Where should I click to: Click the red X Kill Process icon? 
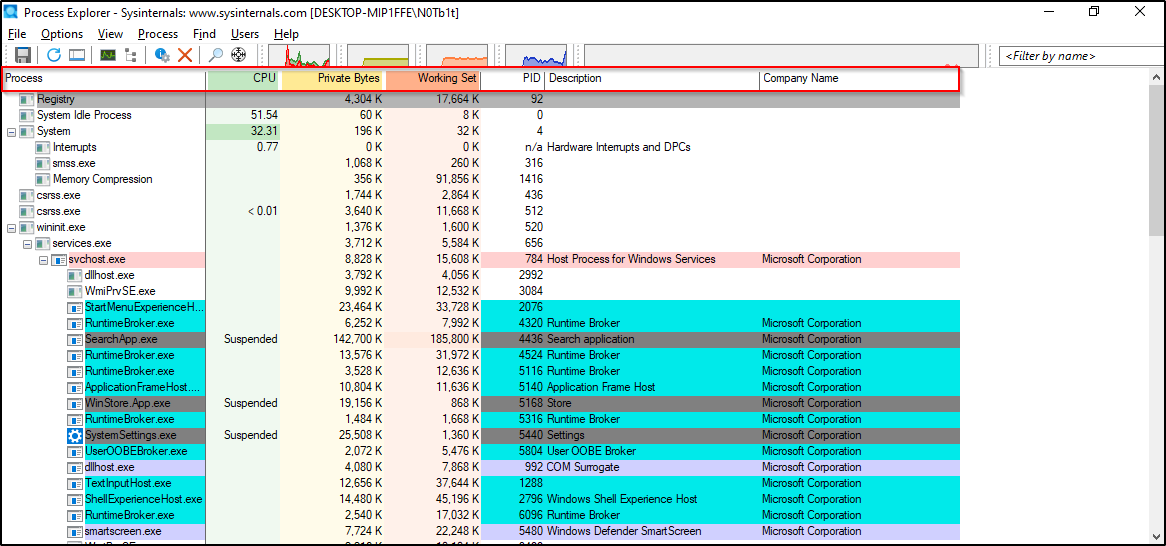click(185, 55)
